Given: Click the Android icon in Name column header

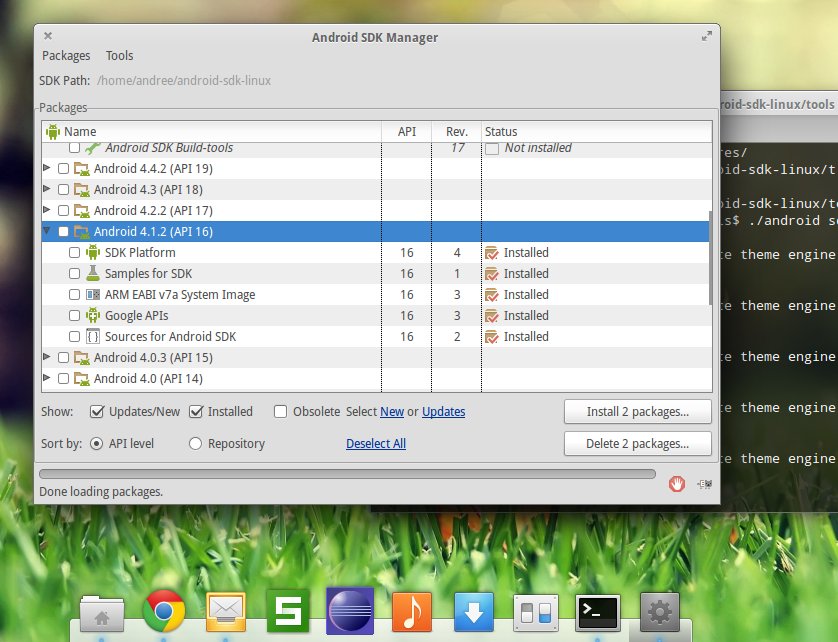Looking at the screenshot, I should click(x=52, y=132).
